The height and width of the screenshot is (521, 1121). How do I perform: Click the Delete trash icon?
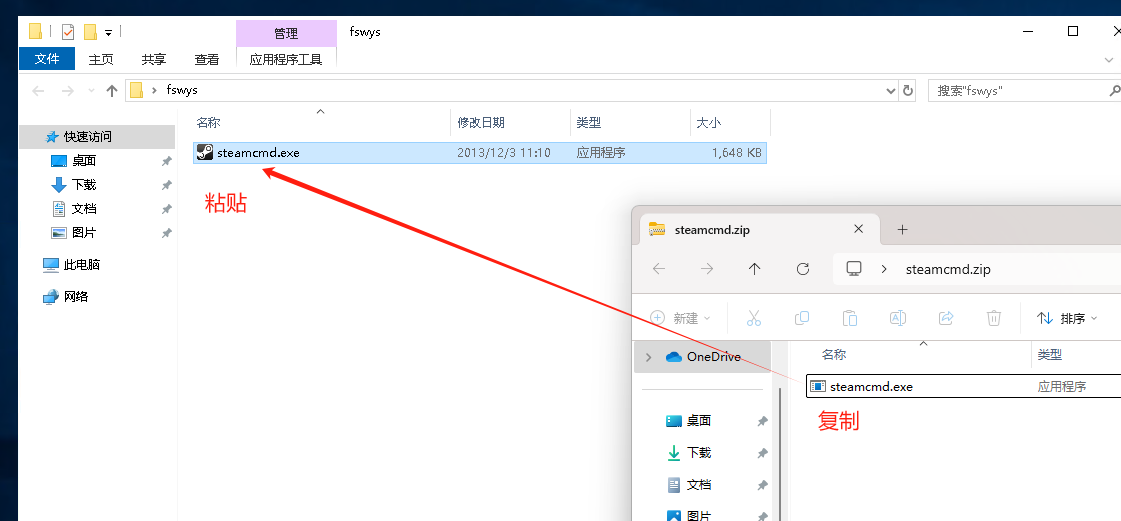click(994, 318)
